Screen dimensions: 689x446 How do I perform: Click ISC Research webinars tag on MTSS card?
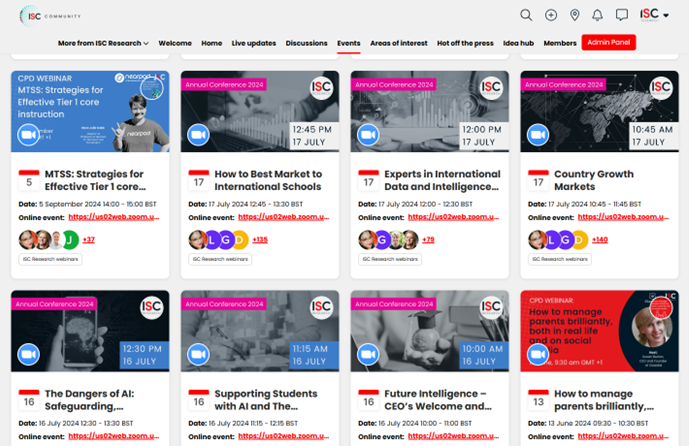point(50,259)
